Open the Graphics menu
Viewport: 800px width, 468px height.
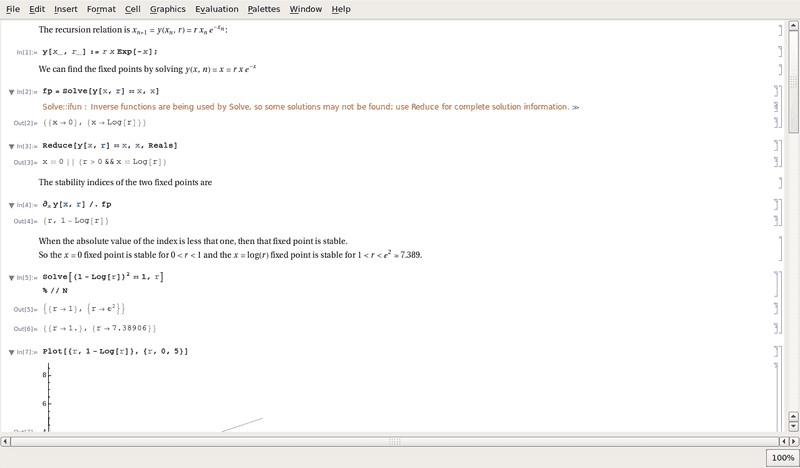click(168, 9)
